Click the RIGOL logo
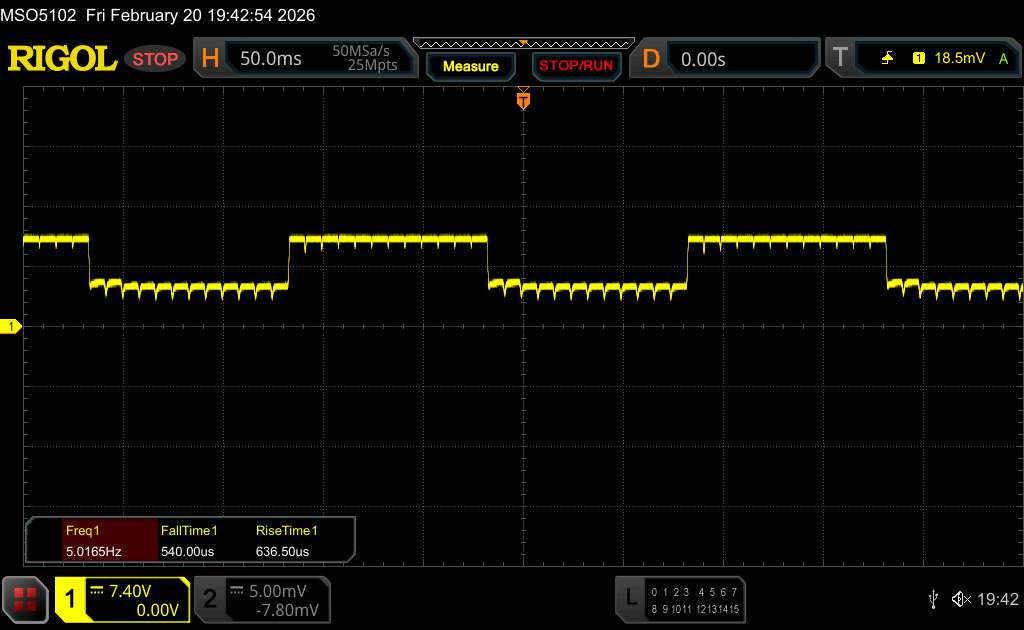The height and width of the screenshot is (630, 1024). (x=62, y=59)
